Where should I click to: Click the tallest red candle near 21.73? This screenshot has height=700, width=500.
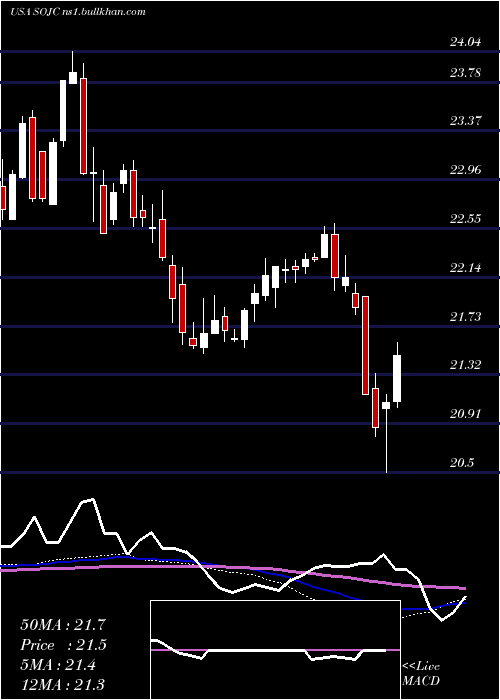pyautogui.click(x=365, y=345)
